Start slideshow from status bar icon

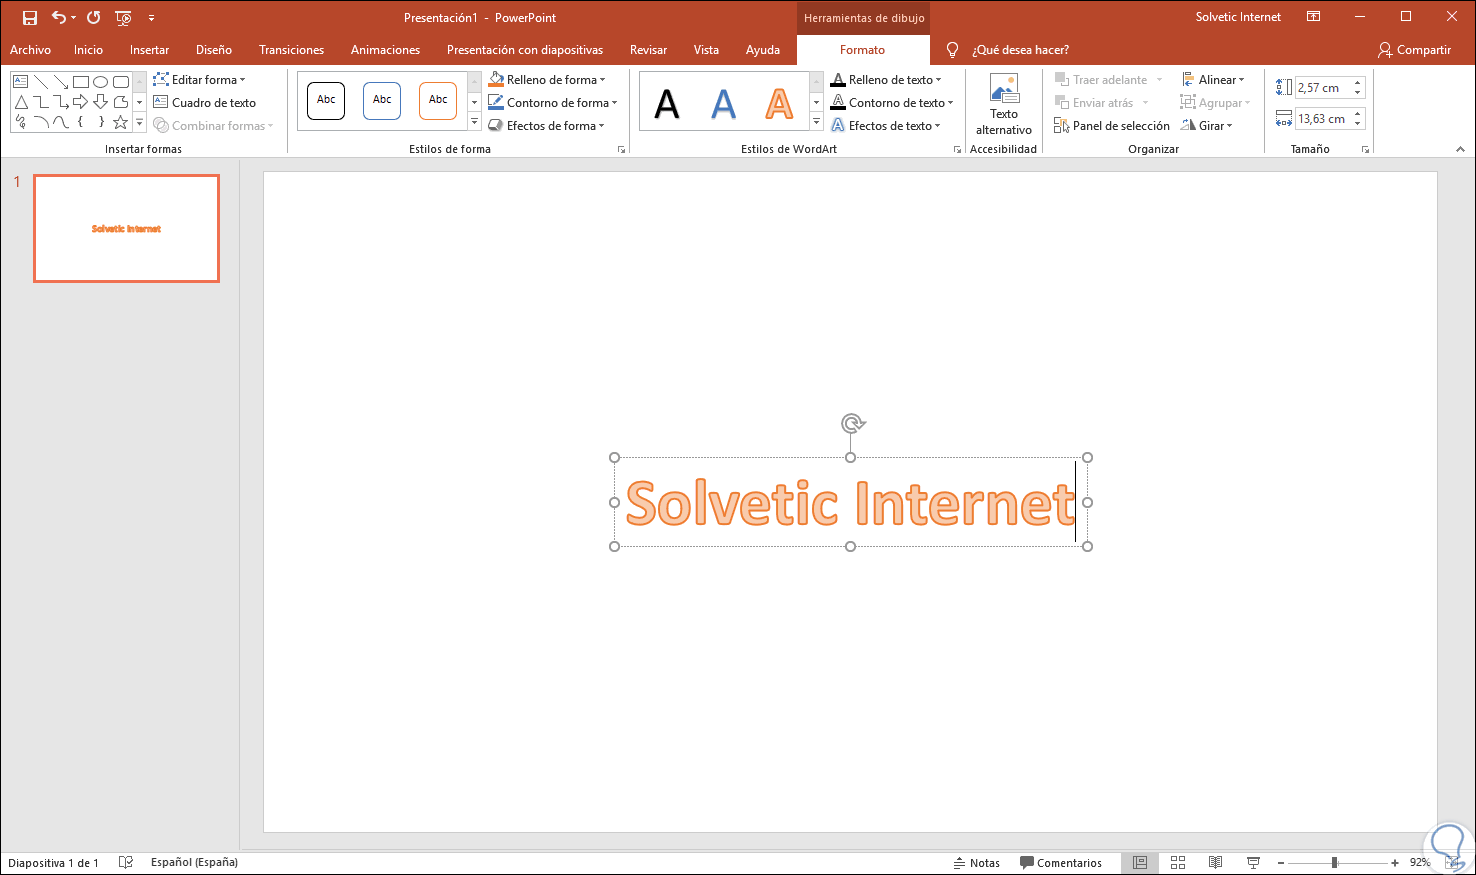(x=1253, y=862)
